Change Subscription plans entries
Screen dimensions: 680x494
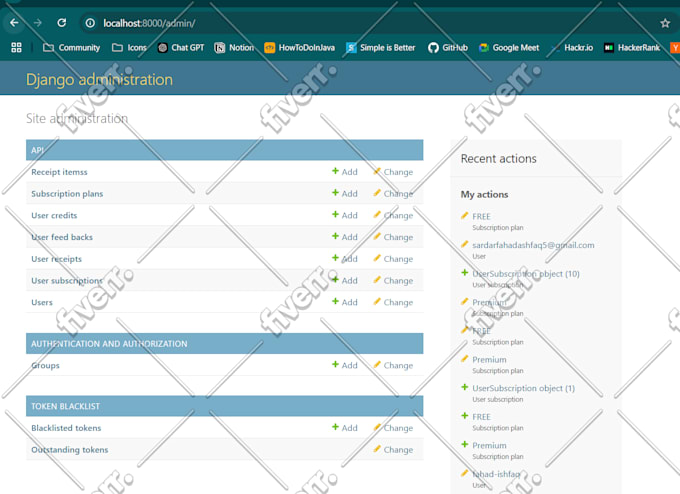coord(393,193)
